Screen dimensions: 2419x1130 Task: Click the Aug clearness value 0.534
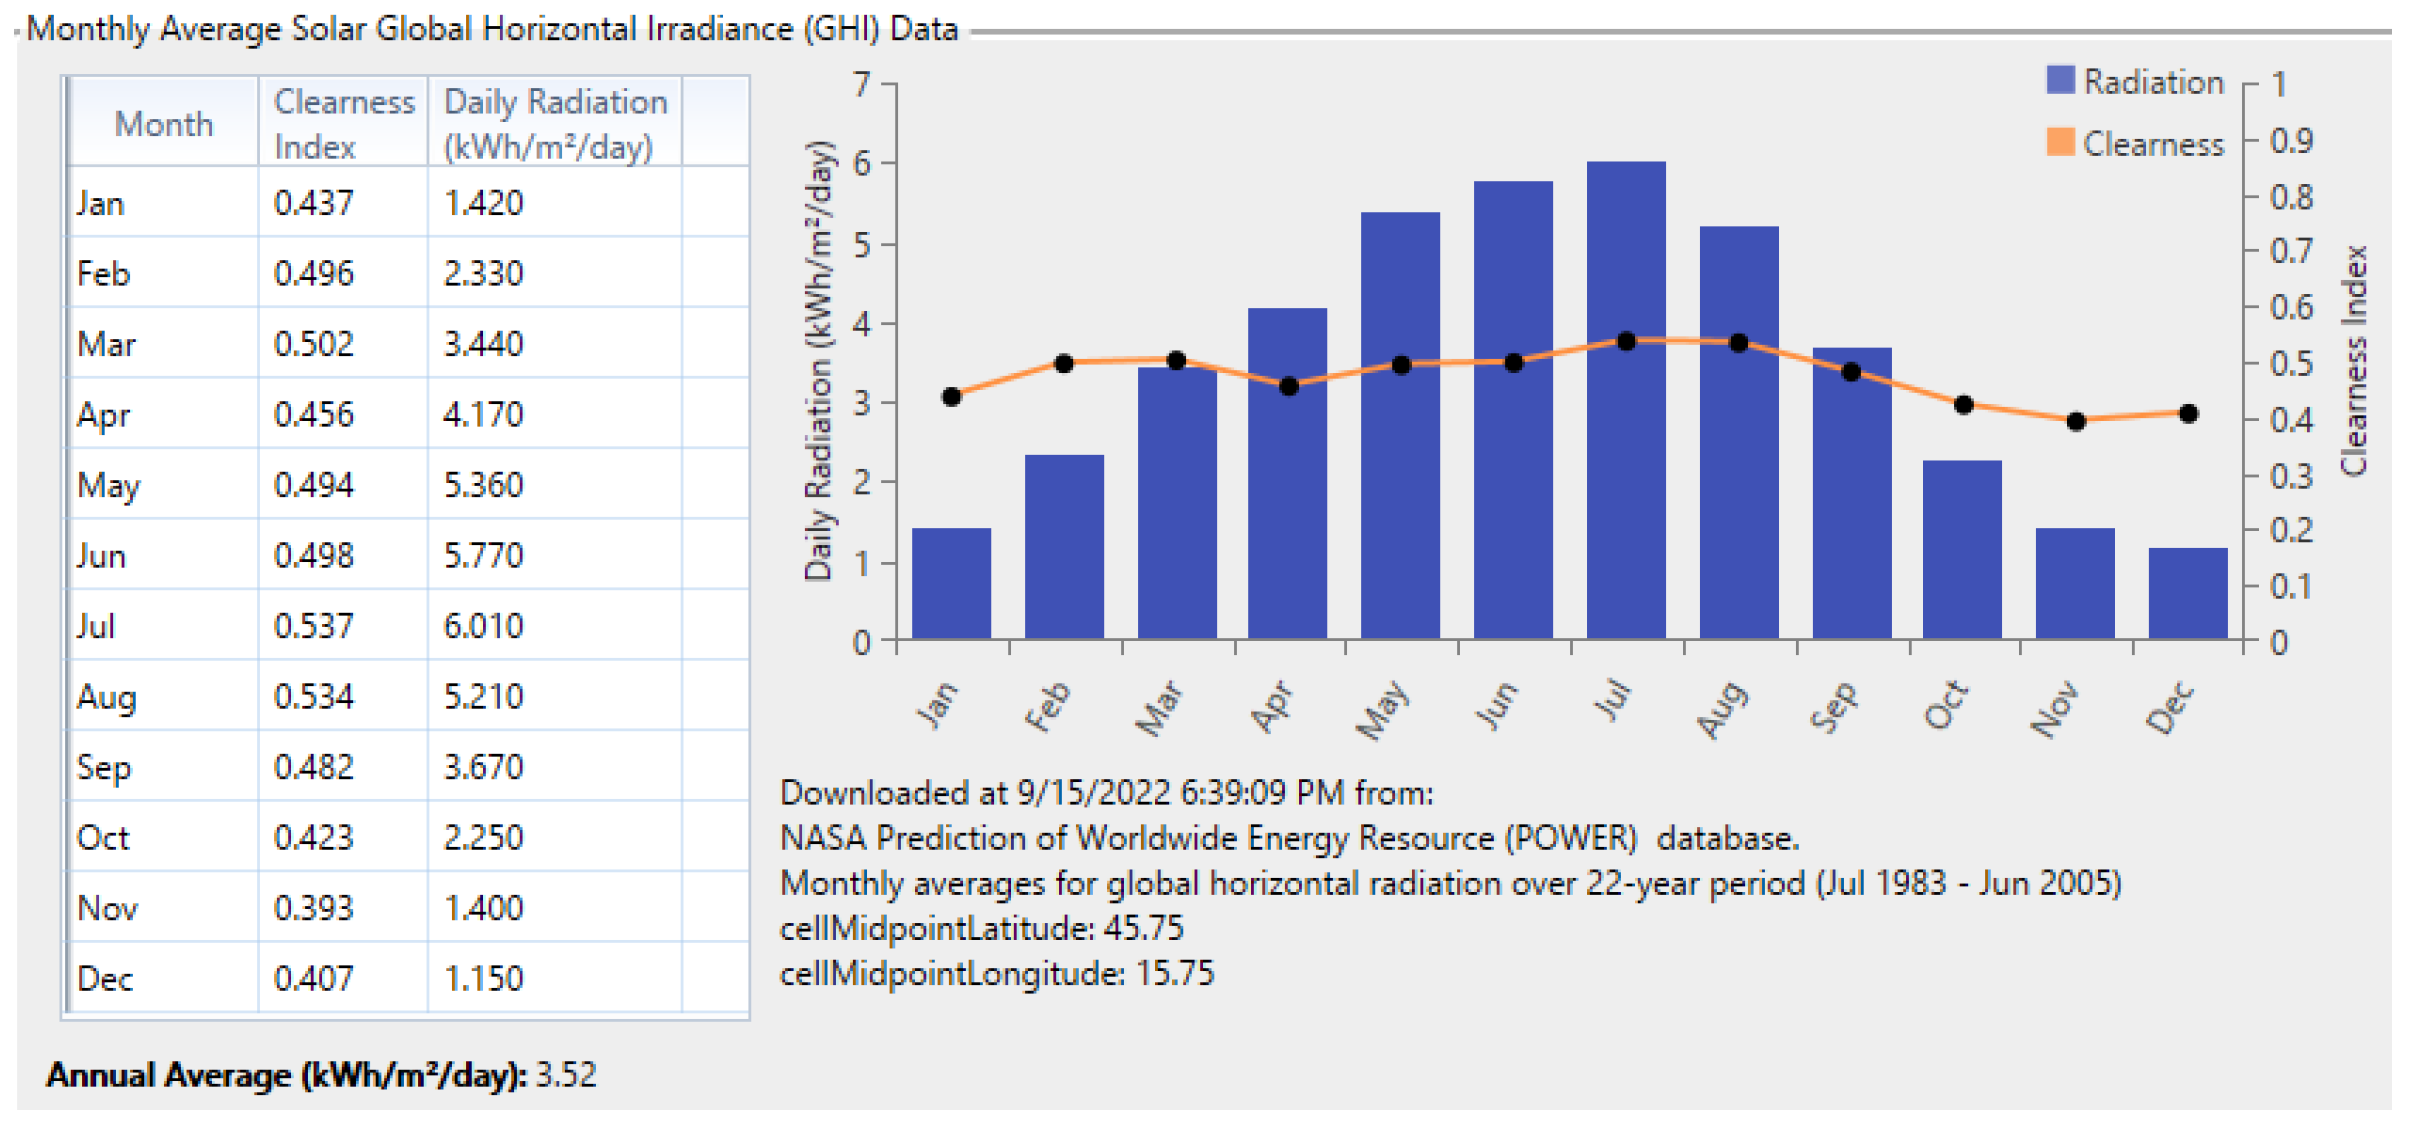coord(314,696)
